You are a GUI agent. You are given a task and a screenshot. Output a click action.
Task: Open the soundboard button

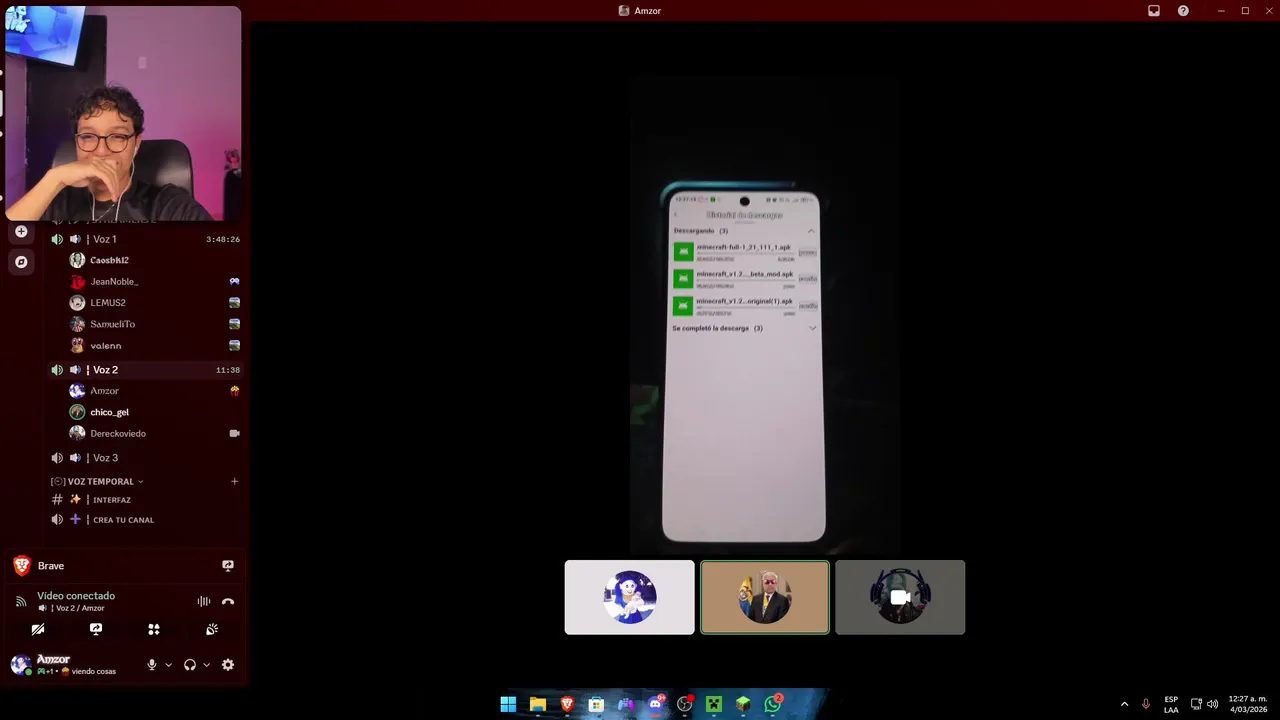point(212,630)
